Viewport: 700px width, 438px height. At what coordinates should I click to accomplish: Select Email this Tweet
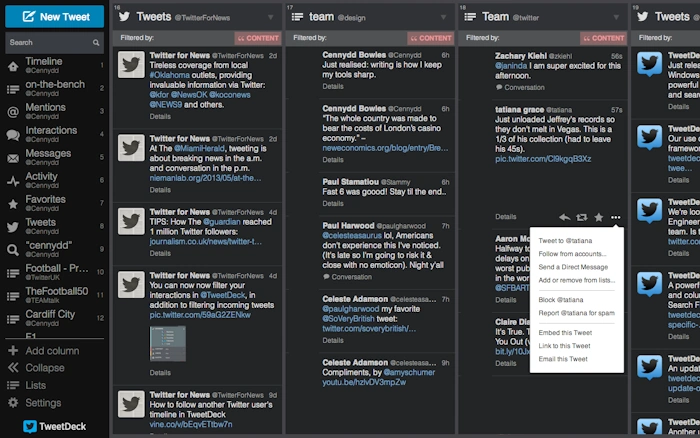(563, 359)
